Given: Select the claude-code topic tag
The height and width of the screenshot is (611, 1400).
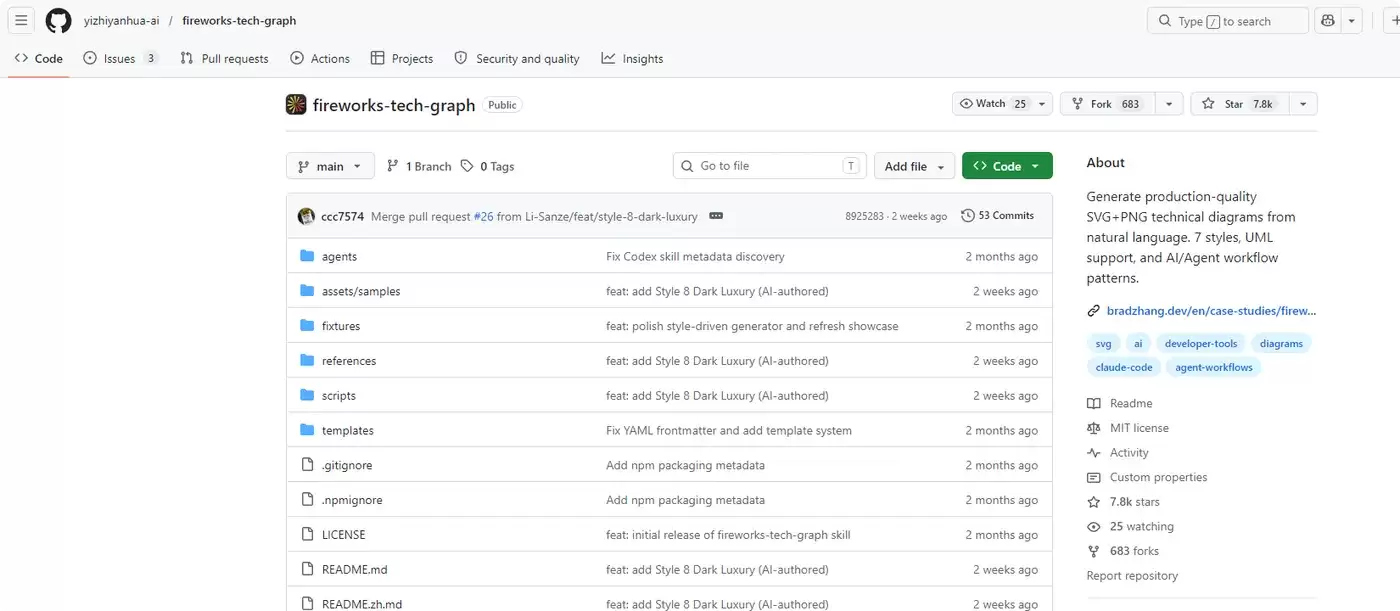Looking at the screenshot, I should click(1124, 367).
